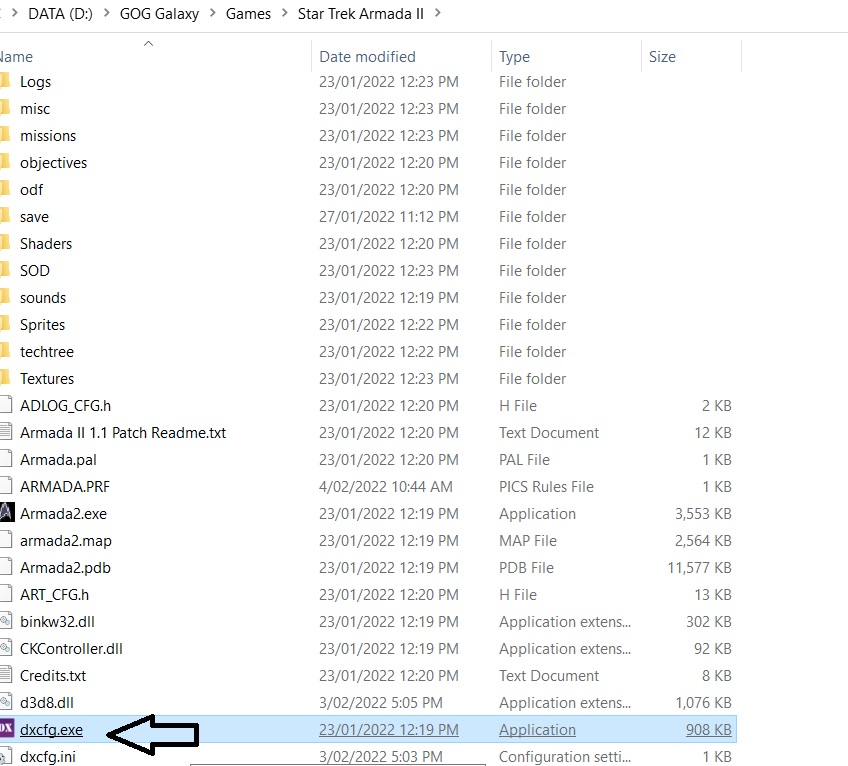
Task: Click the dxcfg.exe file name
Action: point(51,730)
